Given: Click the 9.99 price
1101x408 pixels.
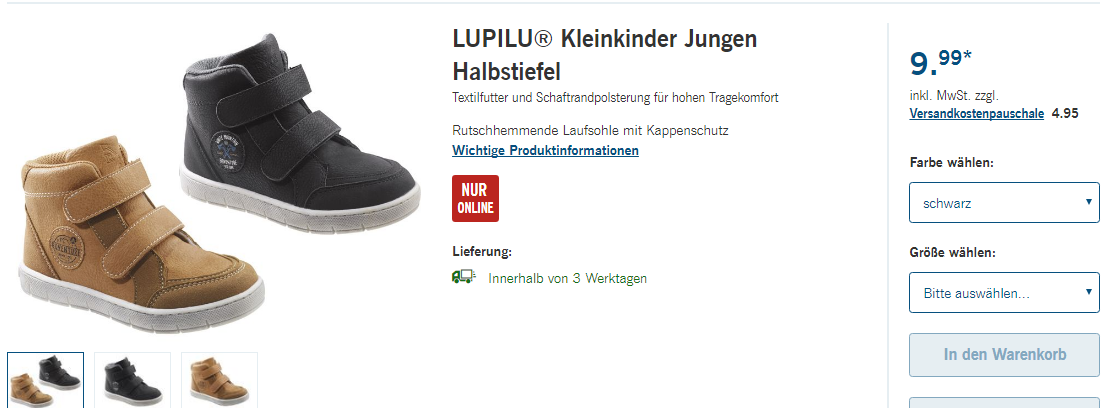Looking at the screenshot, I should tap(940, 63).
